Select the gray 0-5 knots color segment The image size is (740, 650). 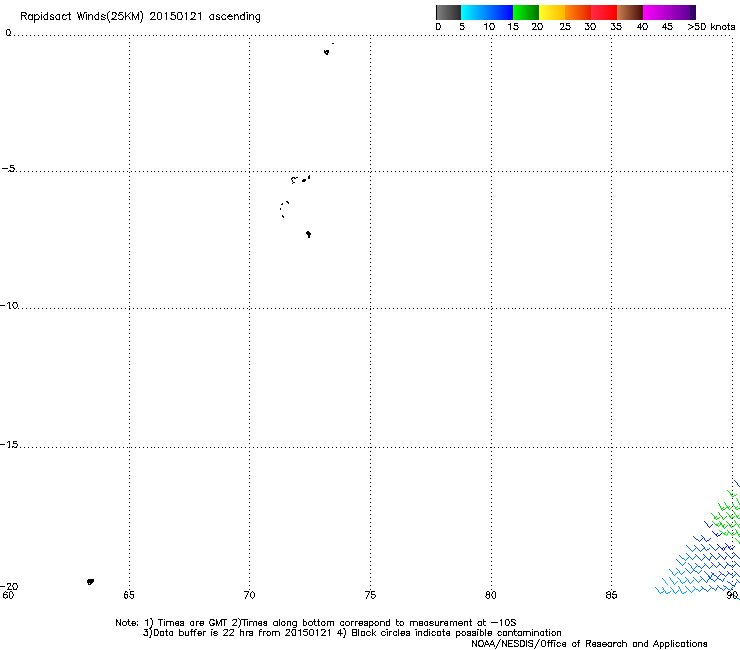coord(448,12)
